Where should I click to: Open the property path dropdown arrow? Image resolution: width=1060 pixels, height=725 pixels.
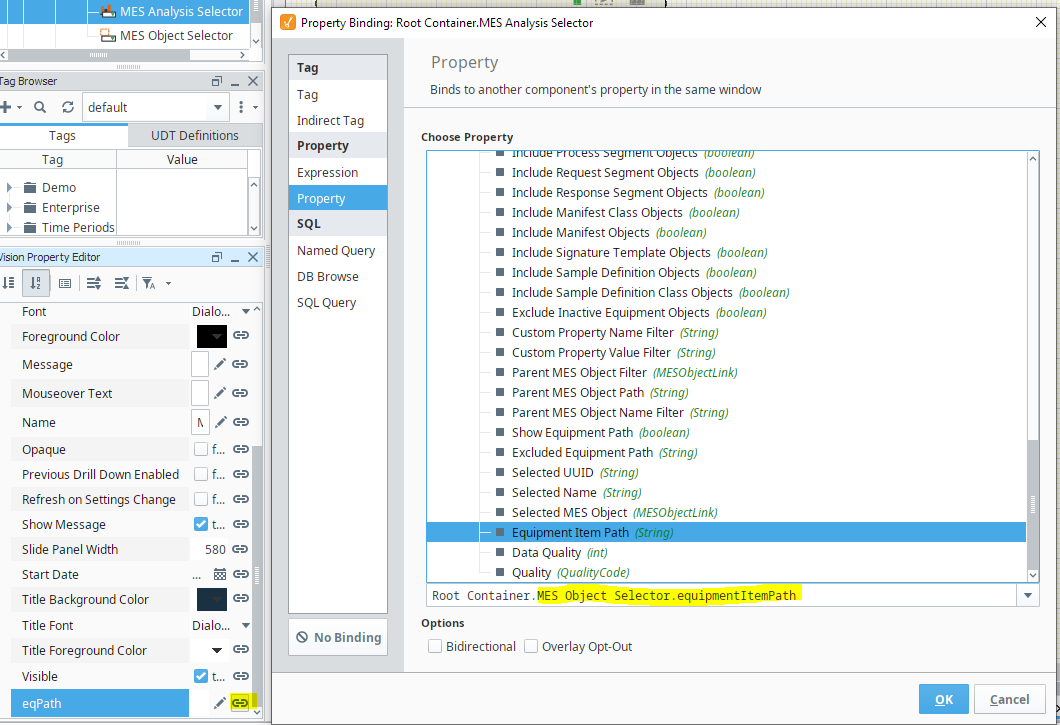(x=1027, y=596)
